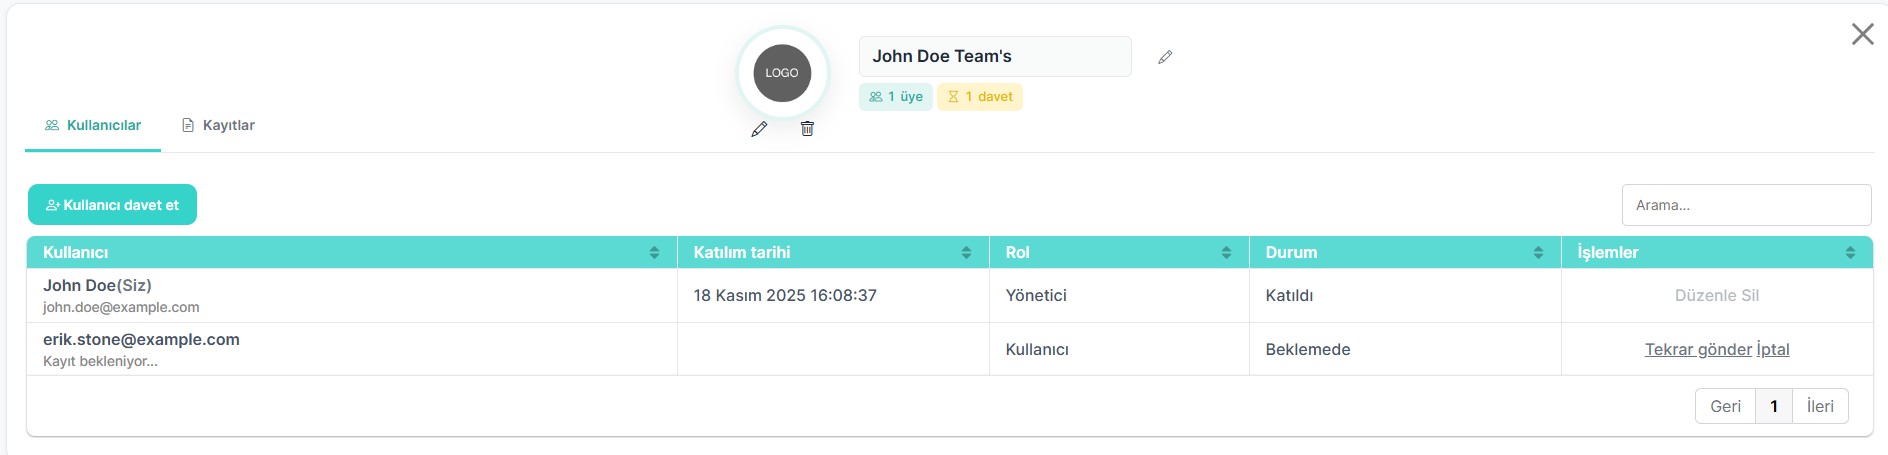The image size is (1888, 455).
Task: Click the Tekrar gönder link
Action: click(x=1698, y=350)
